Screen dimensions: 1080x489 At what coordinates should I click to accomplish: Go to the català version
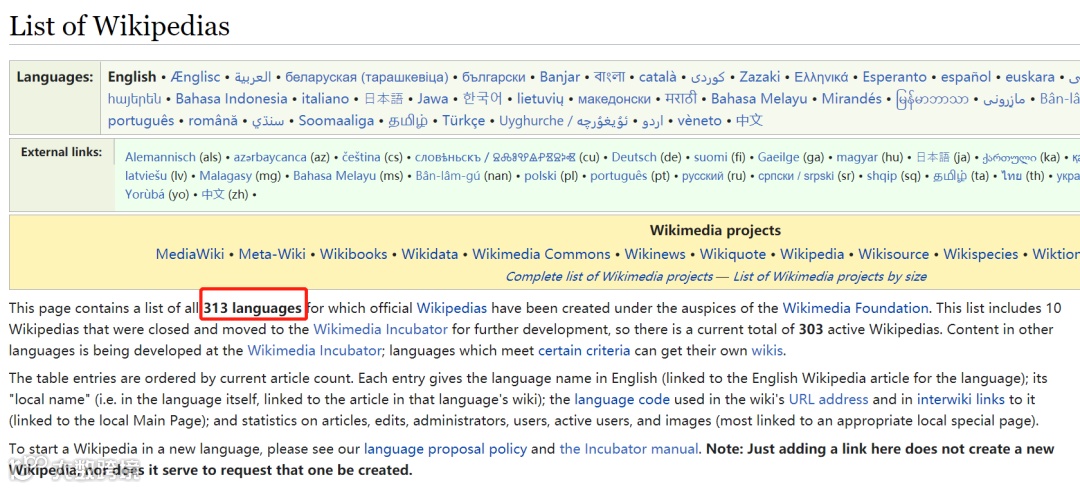click(x=657, y=77)
